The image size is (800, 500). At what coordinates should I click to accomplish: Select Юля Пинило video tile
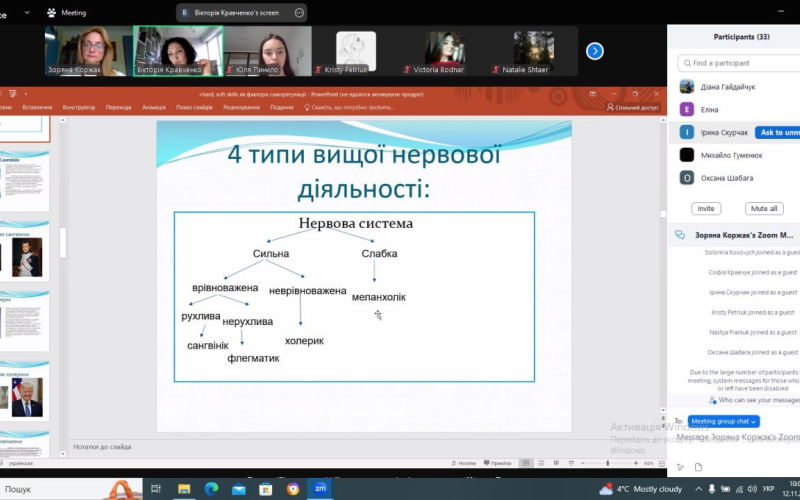(268, 51)
